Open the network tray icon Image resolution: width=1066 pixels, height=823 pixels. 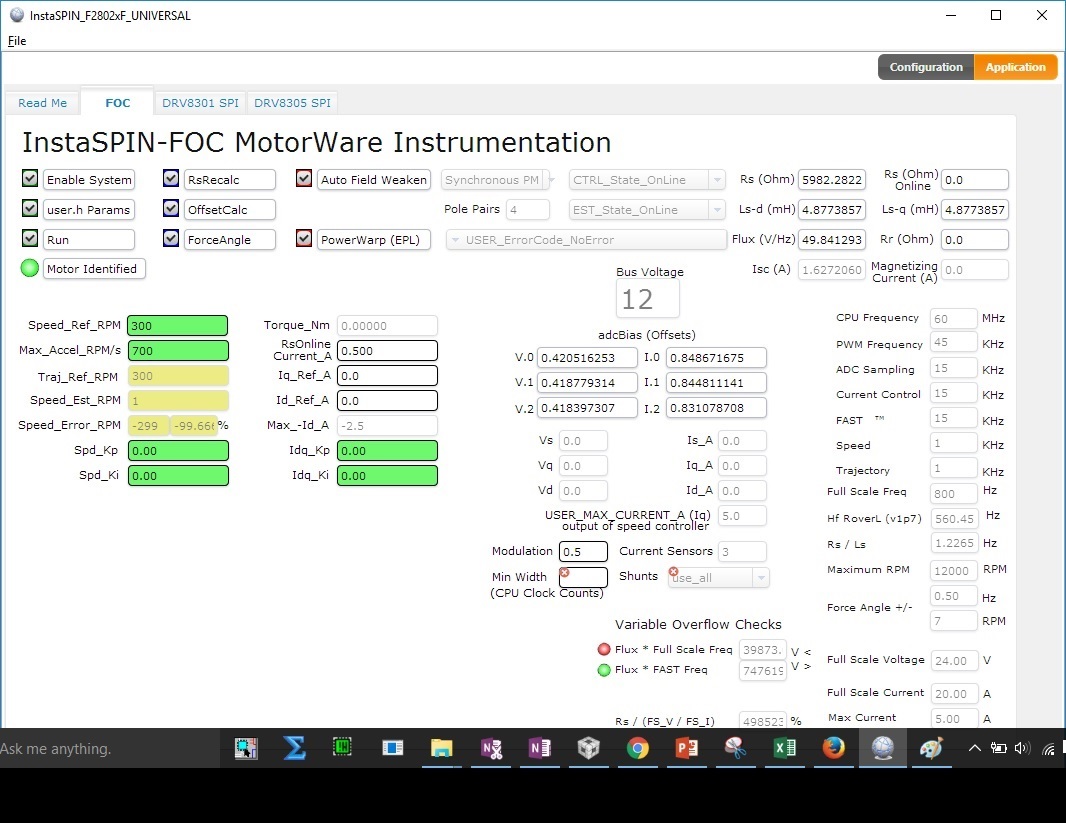pyautogui.click(x=1049, y=749)
